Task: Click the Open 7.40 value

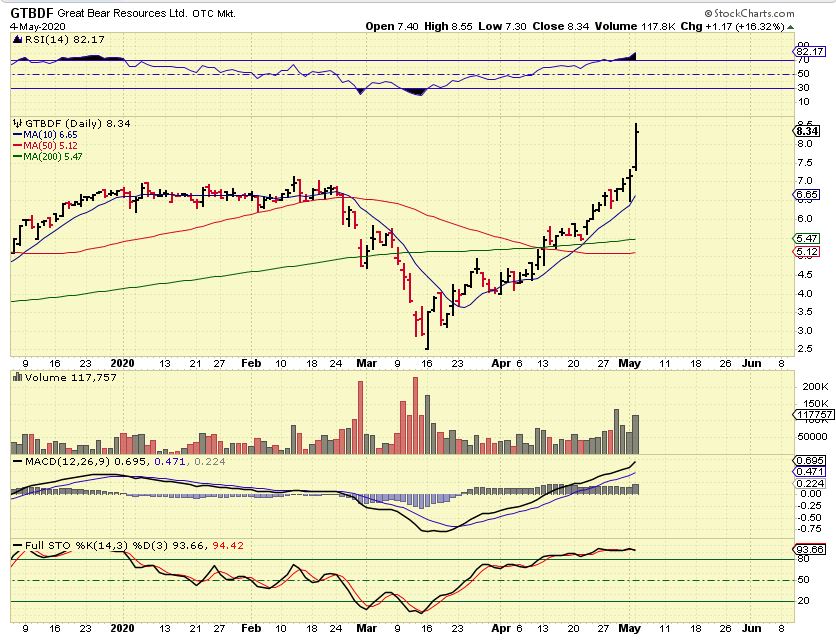Action: [392, 26]
